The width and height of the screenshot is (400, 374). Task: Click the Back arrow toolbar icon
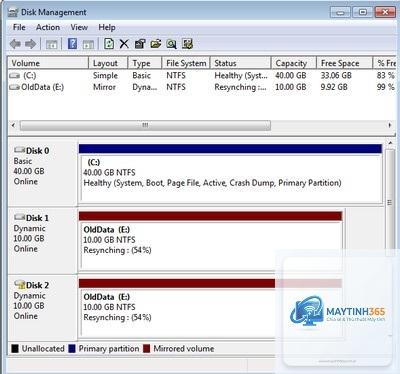[x=15, y=44]
